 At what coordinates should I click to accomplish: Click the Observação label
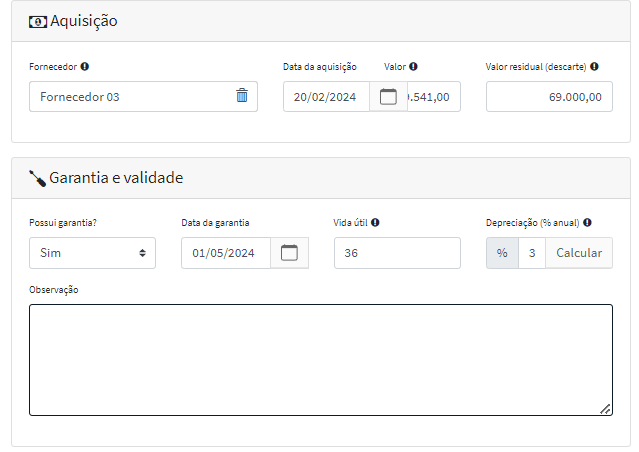tap(54, 290)
